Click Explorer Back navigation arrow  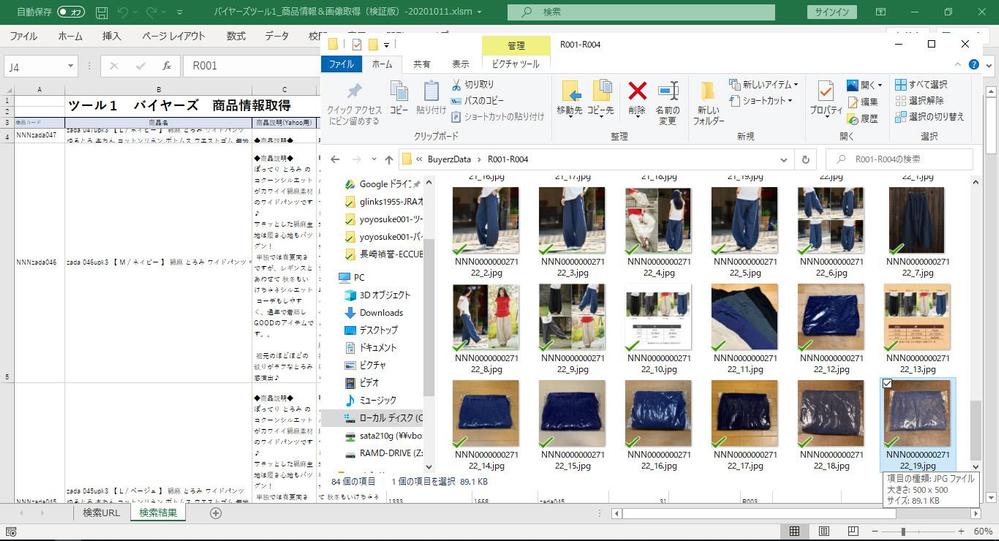coord(335,159)
